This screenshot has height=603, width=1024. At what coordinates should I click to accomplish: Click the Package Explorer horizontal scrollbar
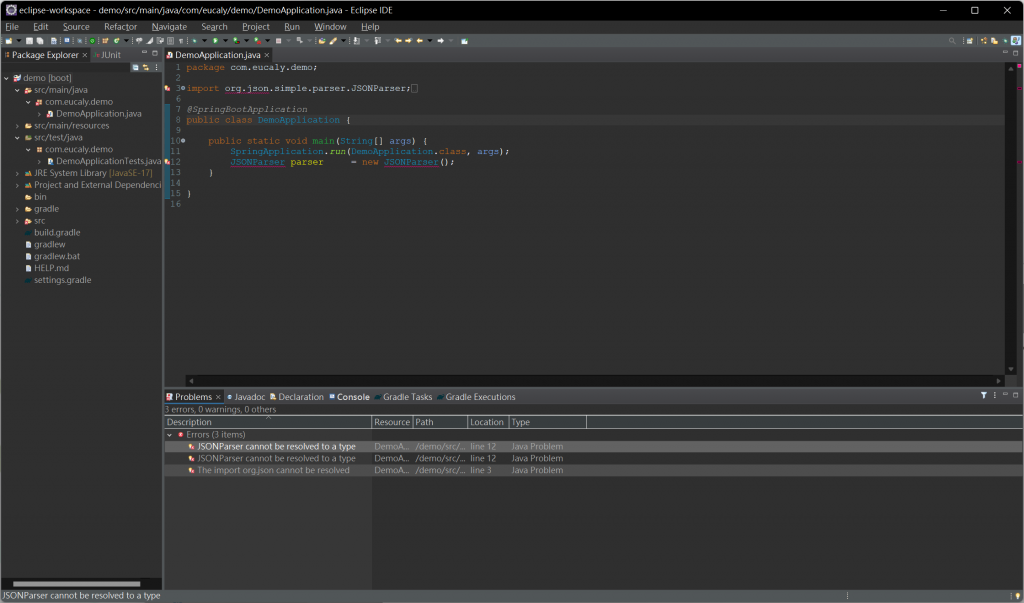(75, 584)
